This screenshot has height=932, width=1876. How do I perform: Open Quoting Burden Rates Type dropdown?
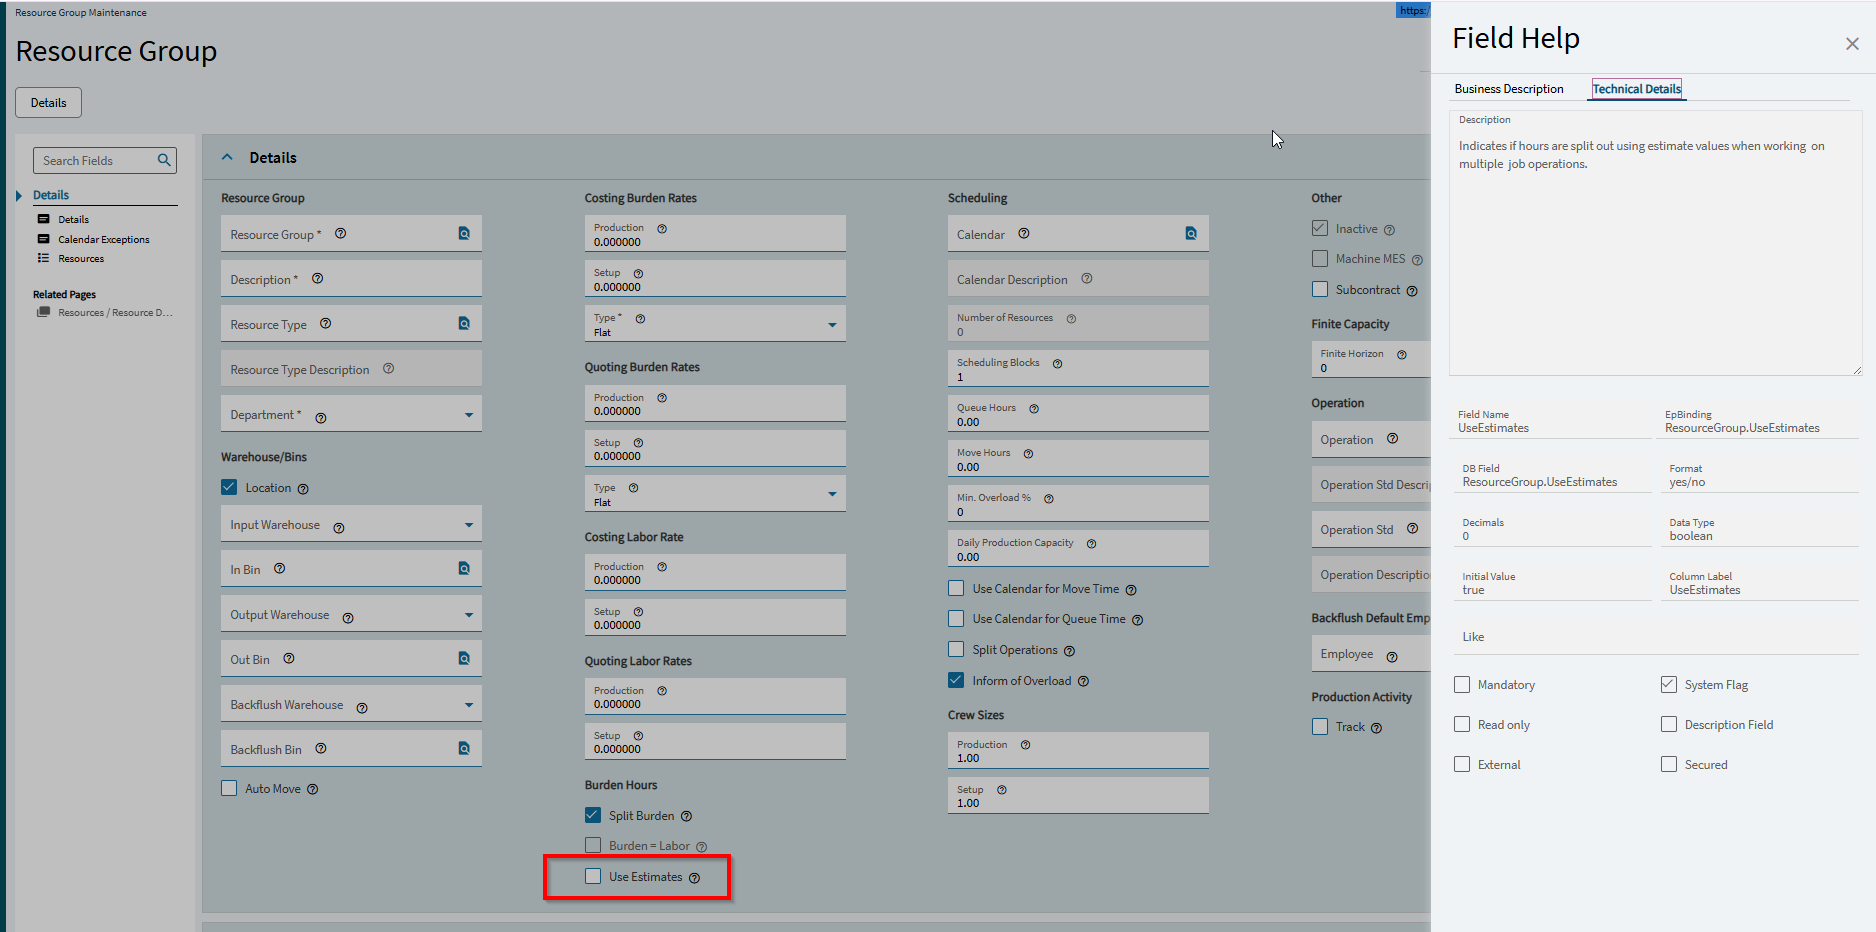(832, 494)
